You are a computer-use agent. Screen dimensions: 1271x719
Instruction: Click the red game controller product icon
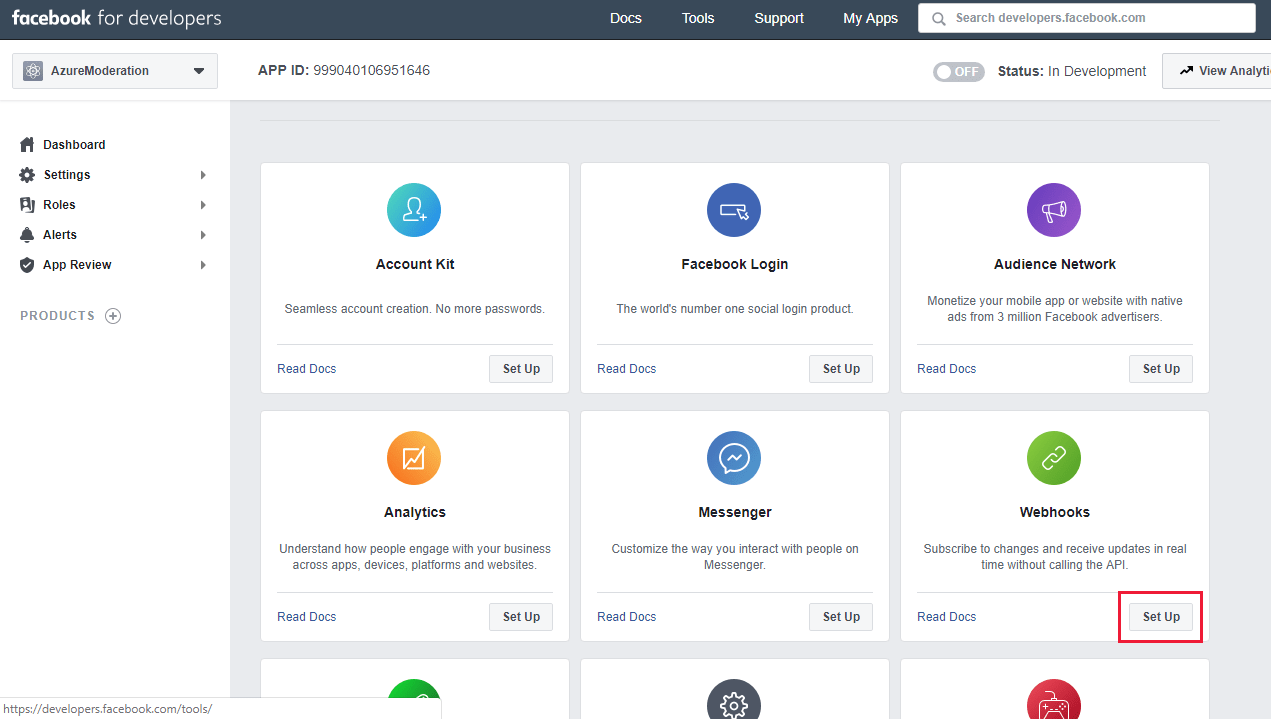tap(1054, 705)
